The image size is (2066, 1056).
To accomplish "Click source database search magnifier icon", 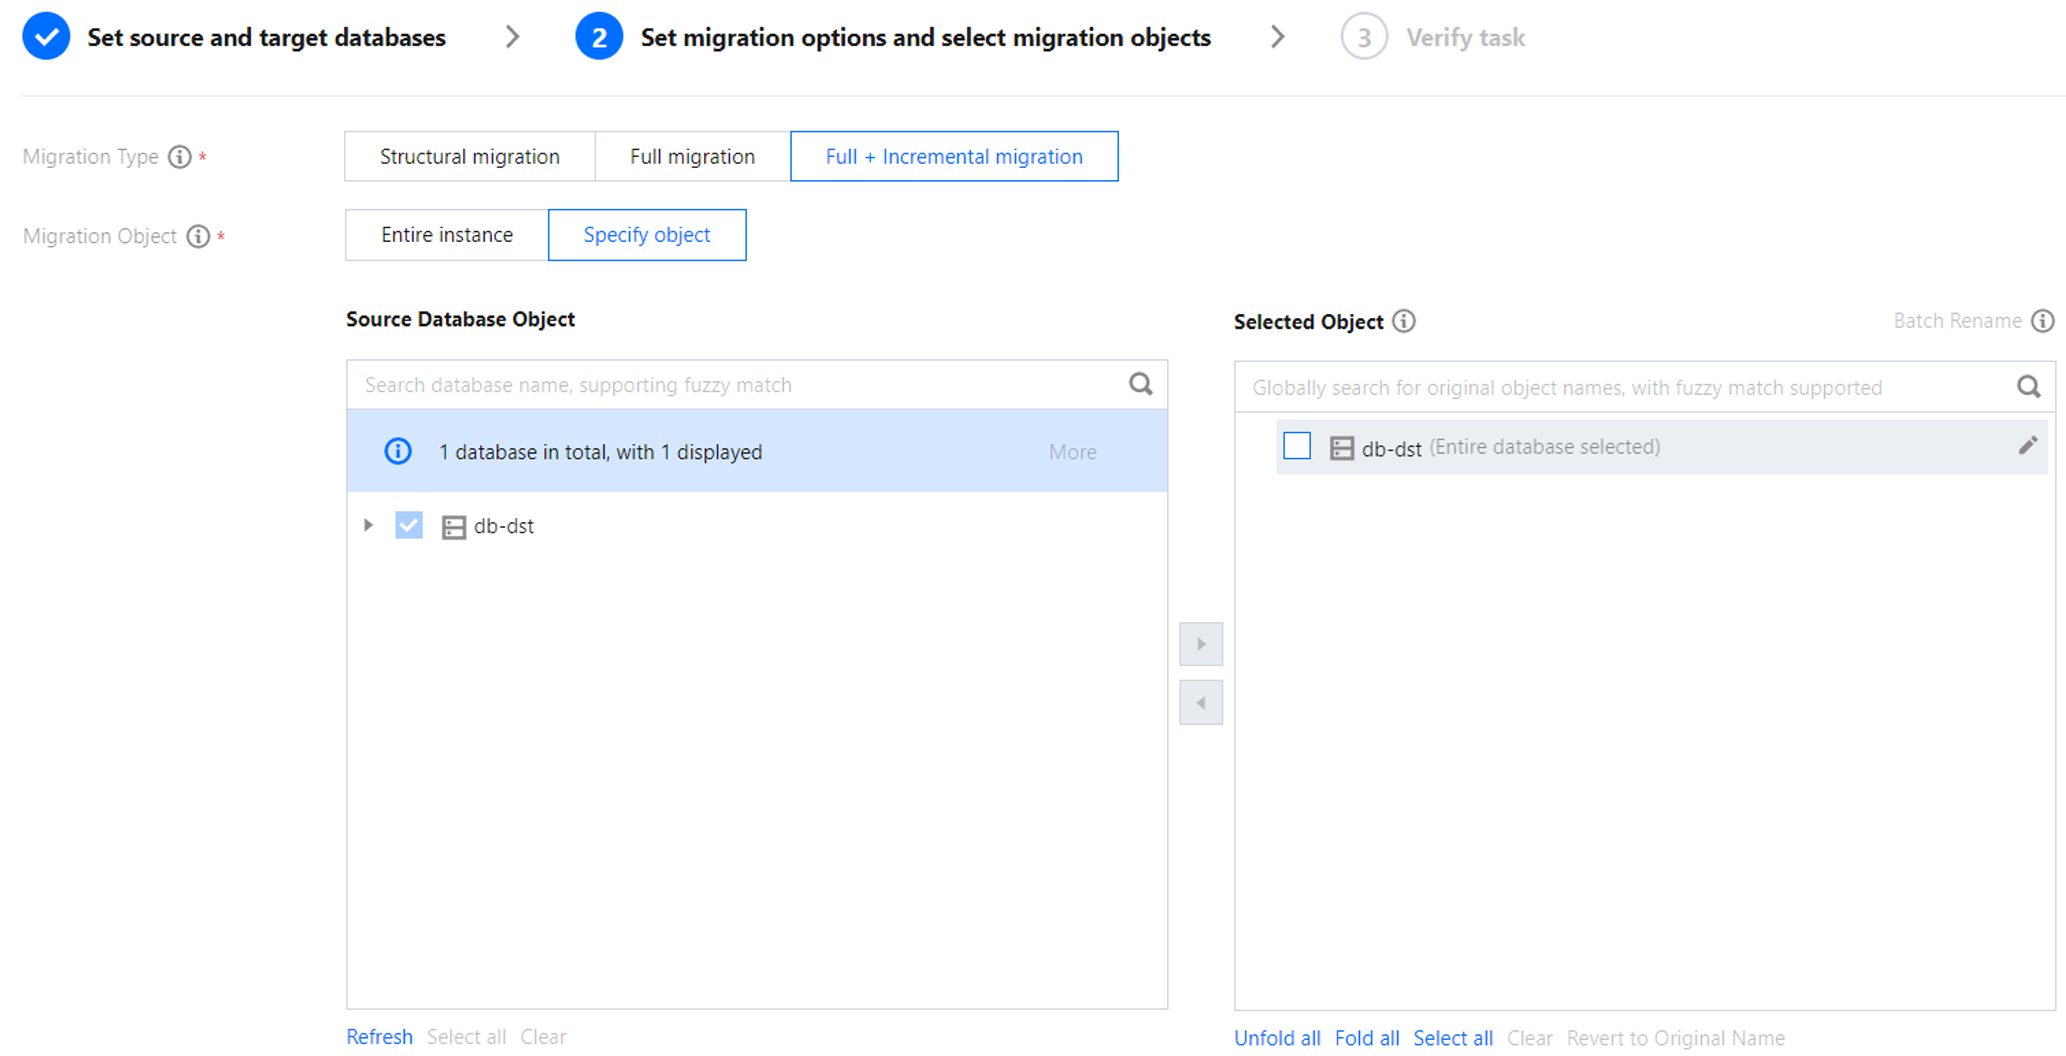I will (1141, 384).
